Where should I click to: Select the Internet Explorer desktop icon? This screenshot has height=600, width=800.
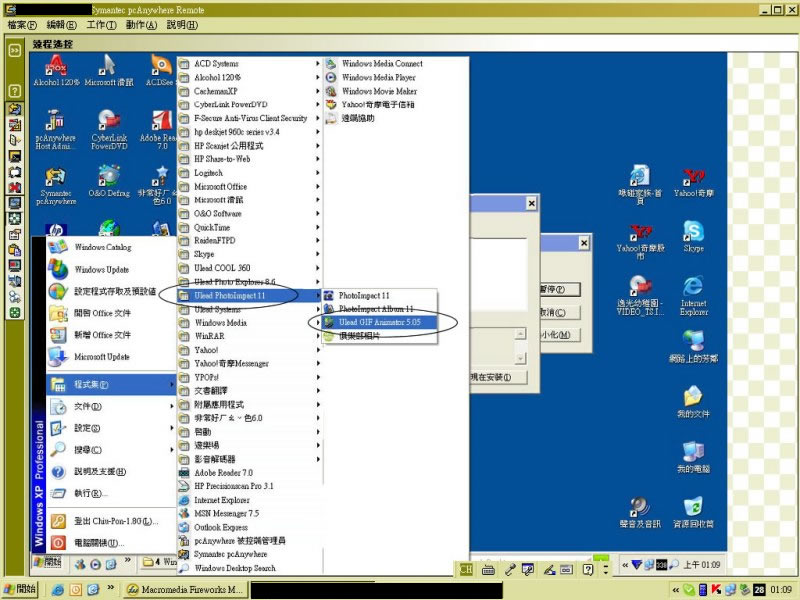(693, 296)
